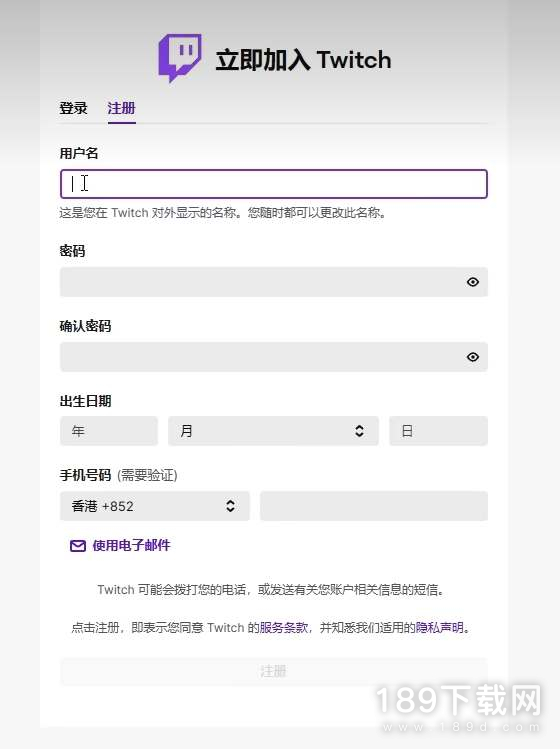
Task: Focus the 用户名 input field
Action: (x=274, y=184)
